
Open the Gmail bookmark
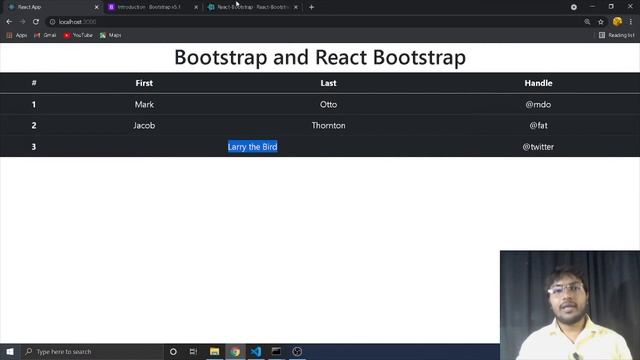click(x=45, y=35)
